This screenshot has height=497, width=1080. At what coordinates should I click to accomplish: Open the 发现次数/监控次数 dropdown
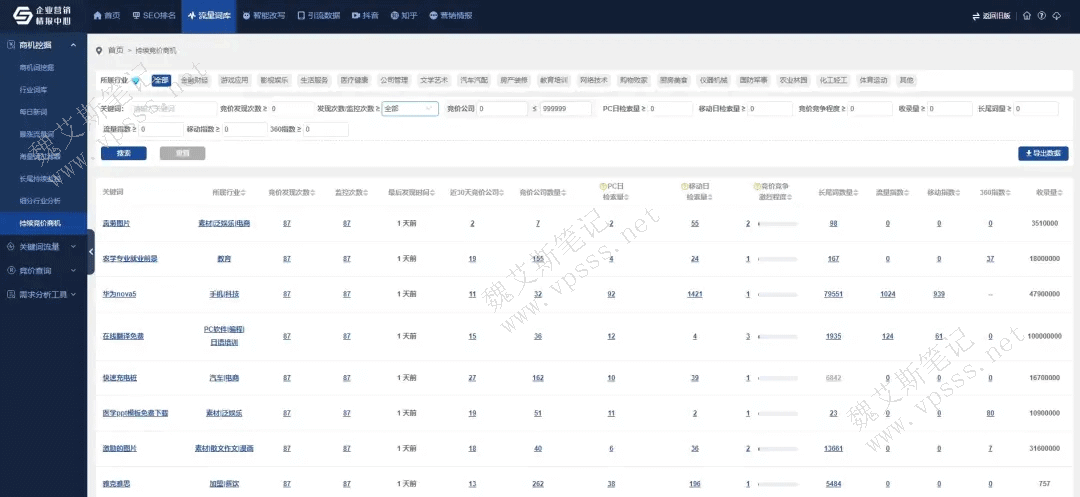coord(409,108)
